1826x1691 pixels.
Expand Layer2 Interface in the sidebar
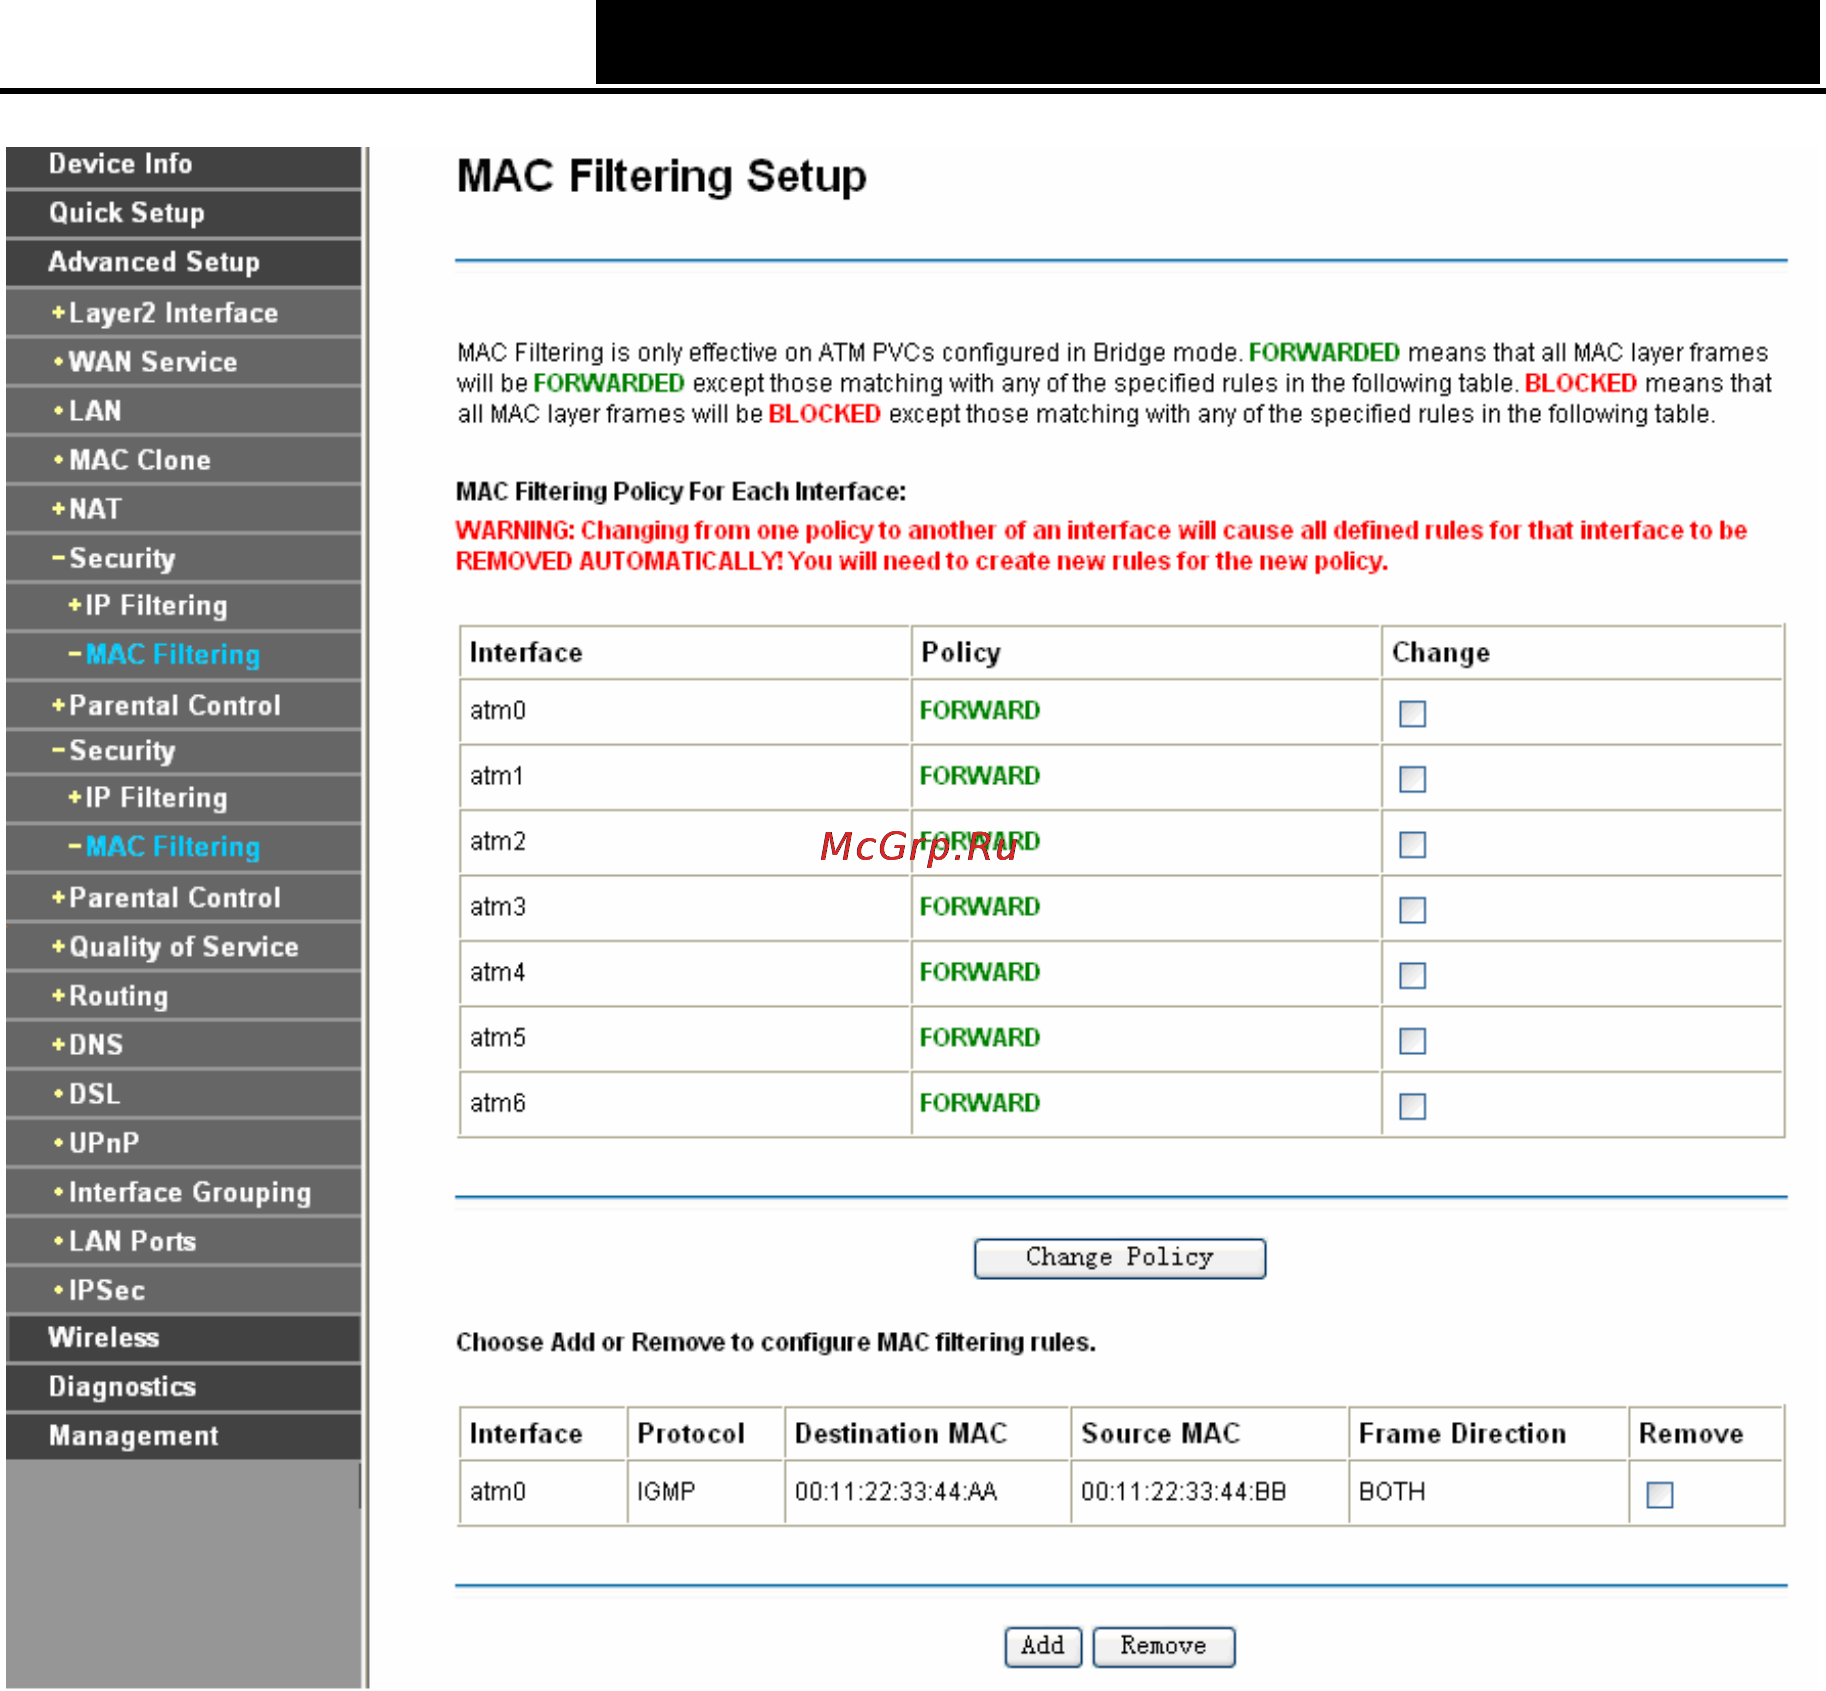(184, 313)
